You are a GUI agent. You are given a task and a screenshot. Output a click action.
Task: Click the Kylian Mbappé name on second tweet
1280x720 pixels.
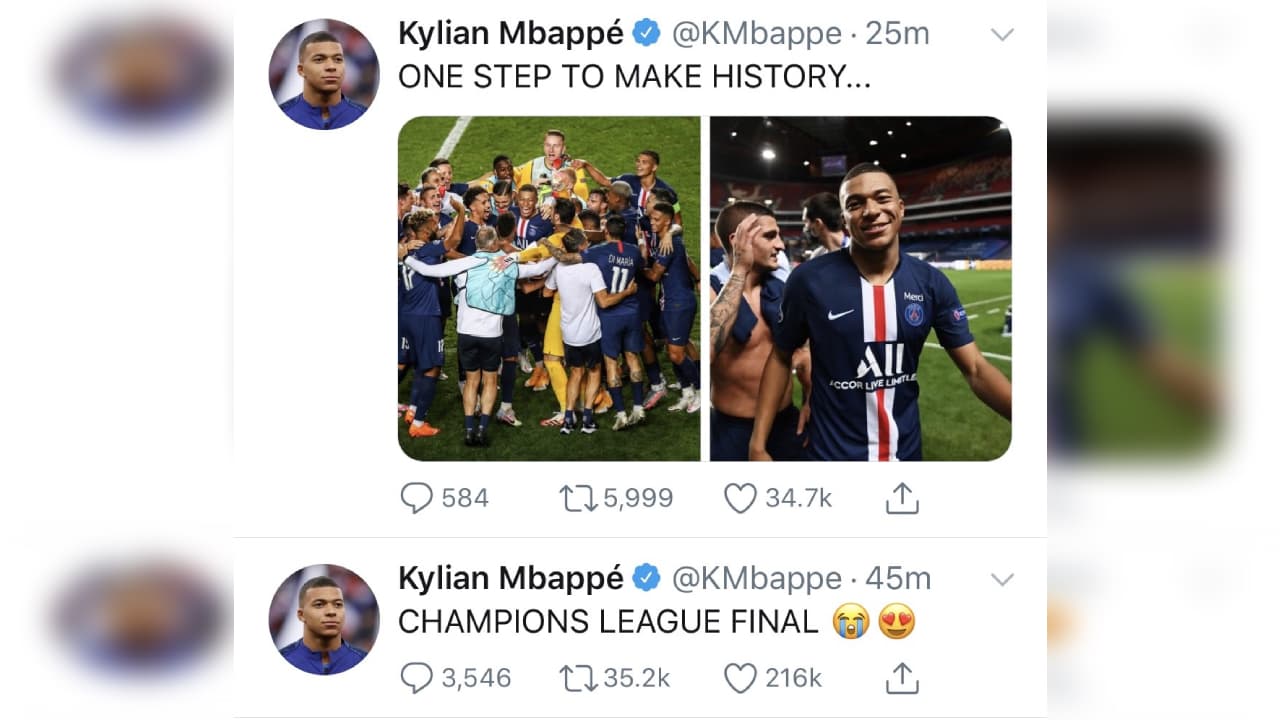[x=512, y=577]
